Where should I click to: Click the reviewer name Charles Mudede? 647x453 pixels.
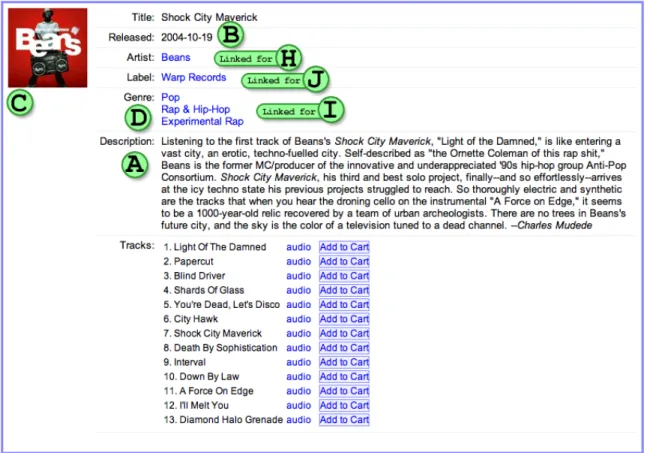coord(555,225)
